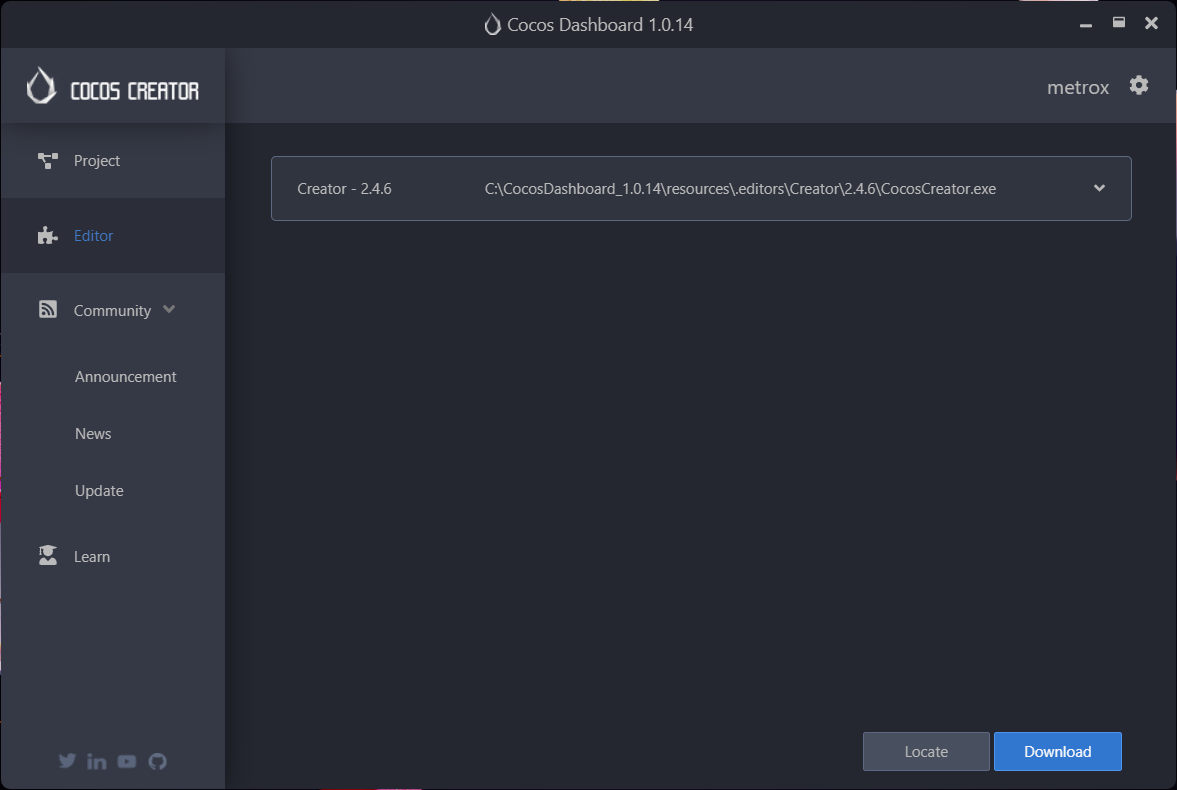Select the News menu item
1177x790 pixels.
pos(93,433)
